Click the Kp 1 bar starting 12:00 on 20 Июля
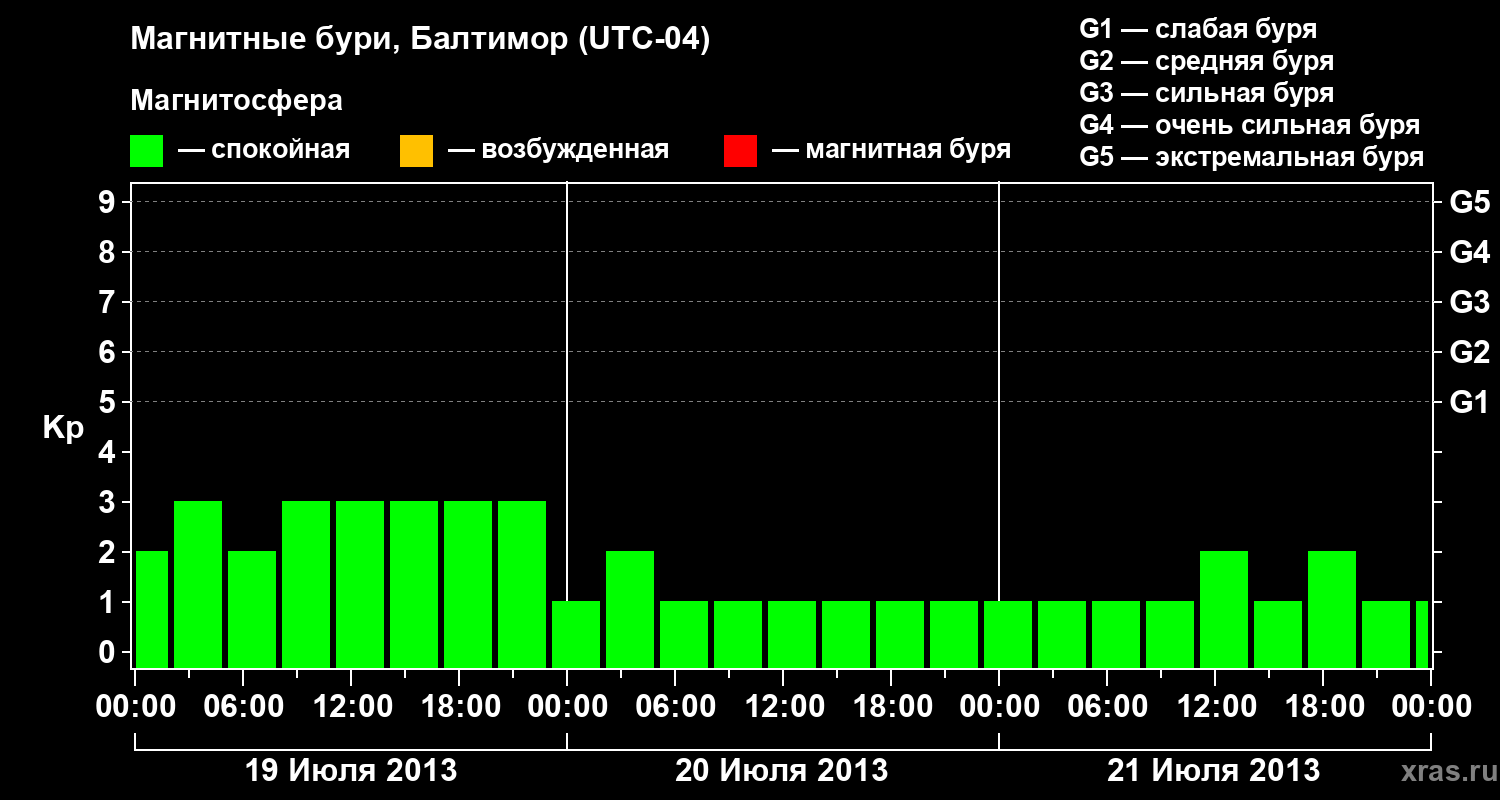The height and width of the screenshot is (800, 1500). point(792,634)
